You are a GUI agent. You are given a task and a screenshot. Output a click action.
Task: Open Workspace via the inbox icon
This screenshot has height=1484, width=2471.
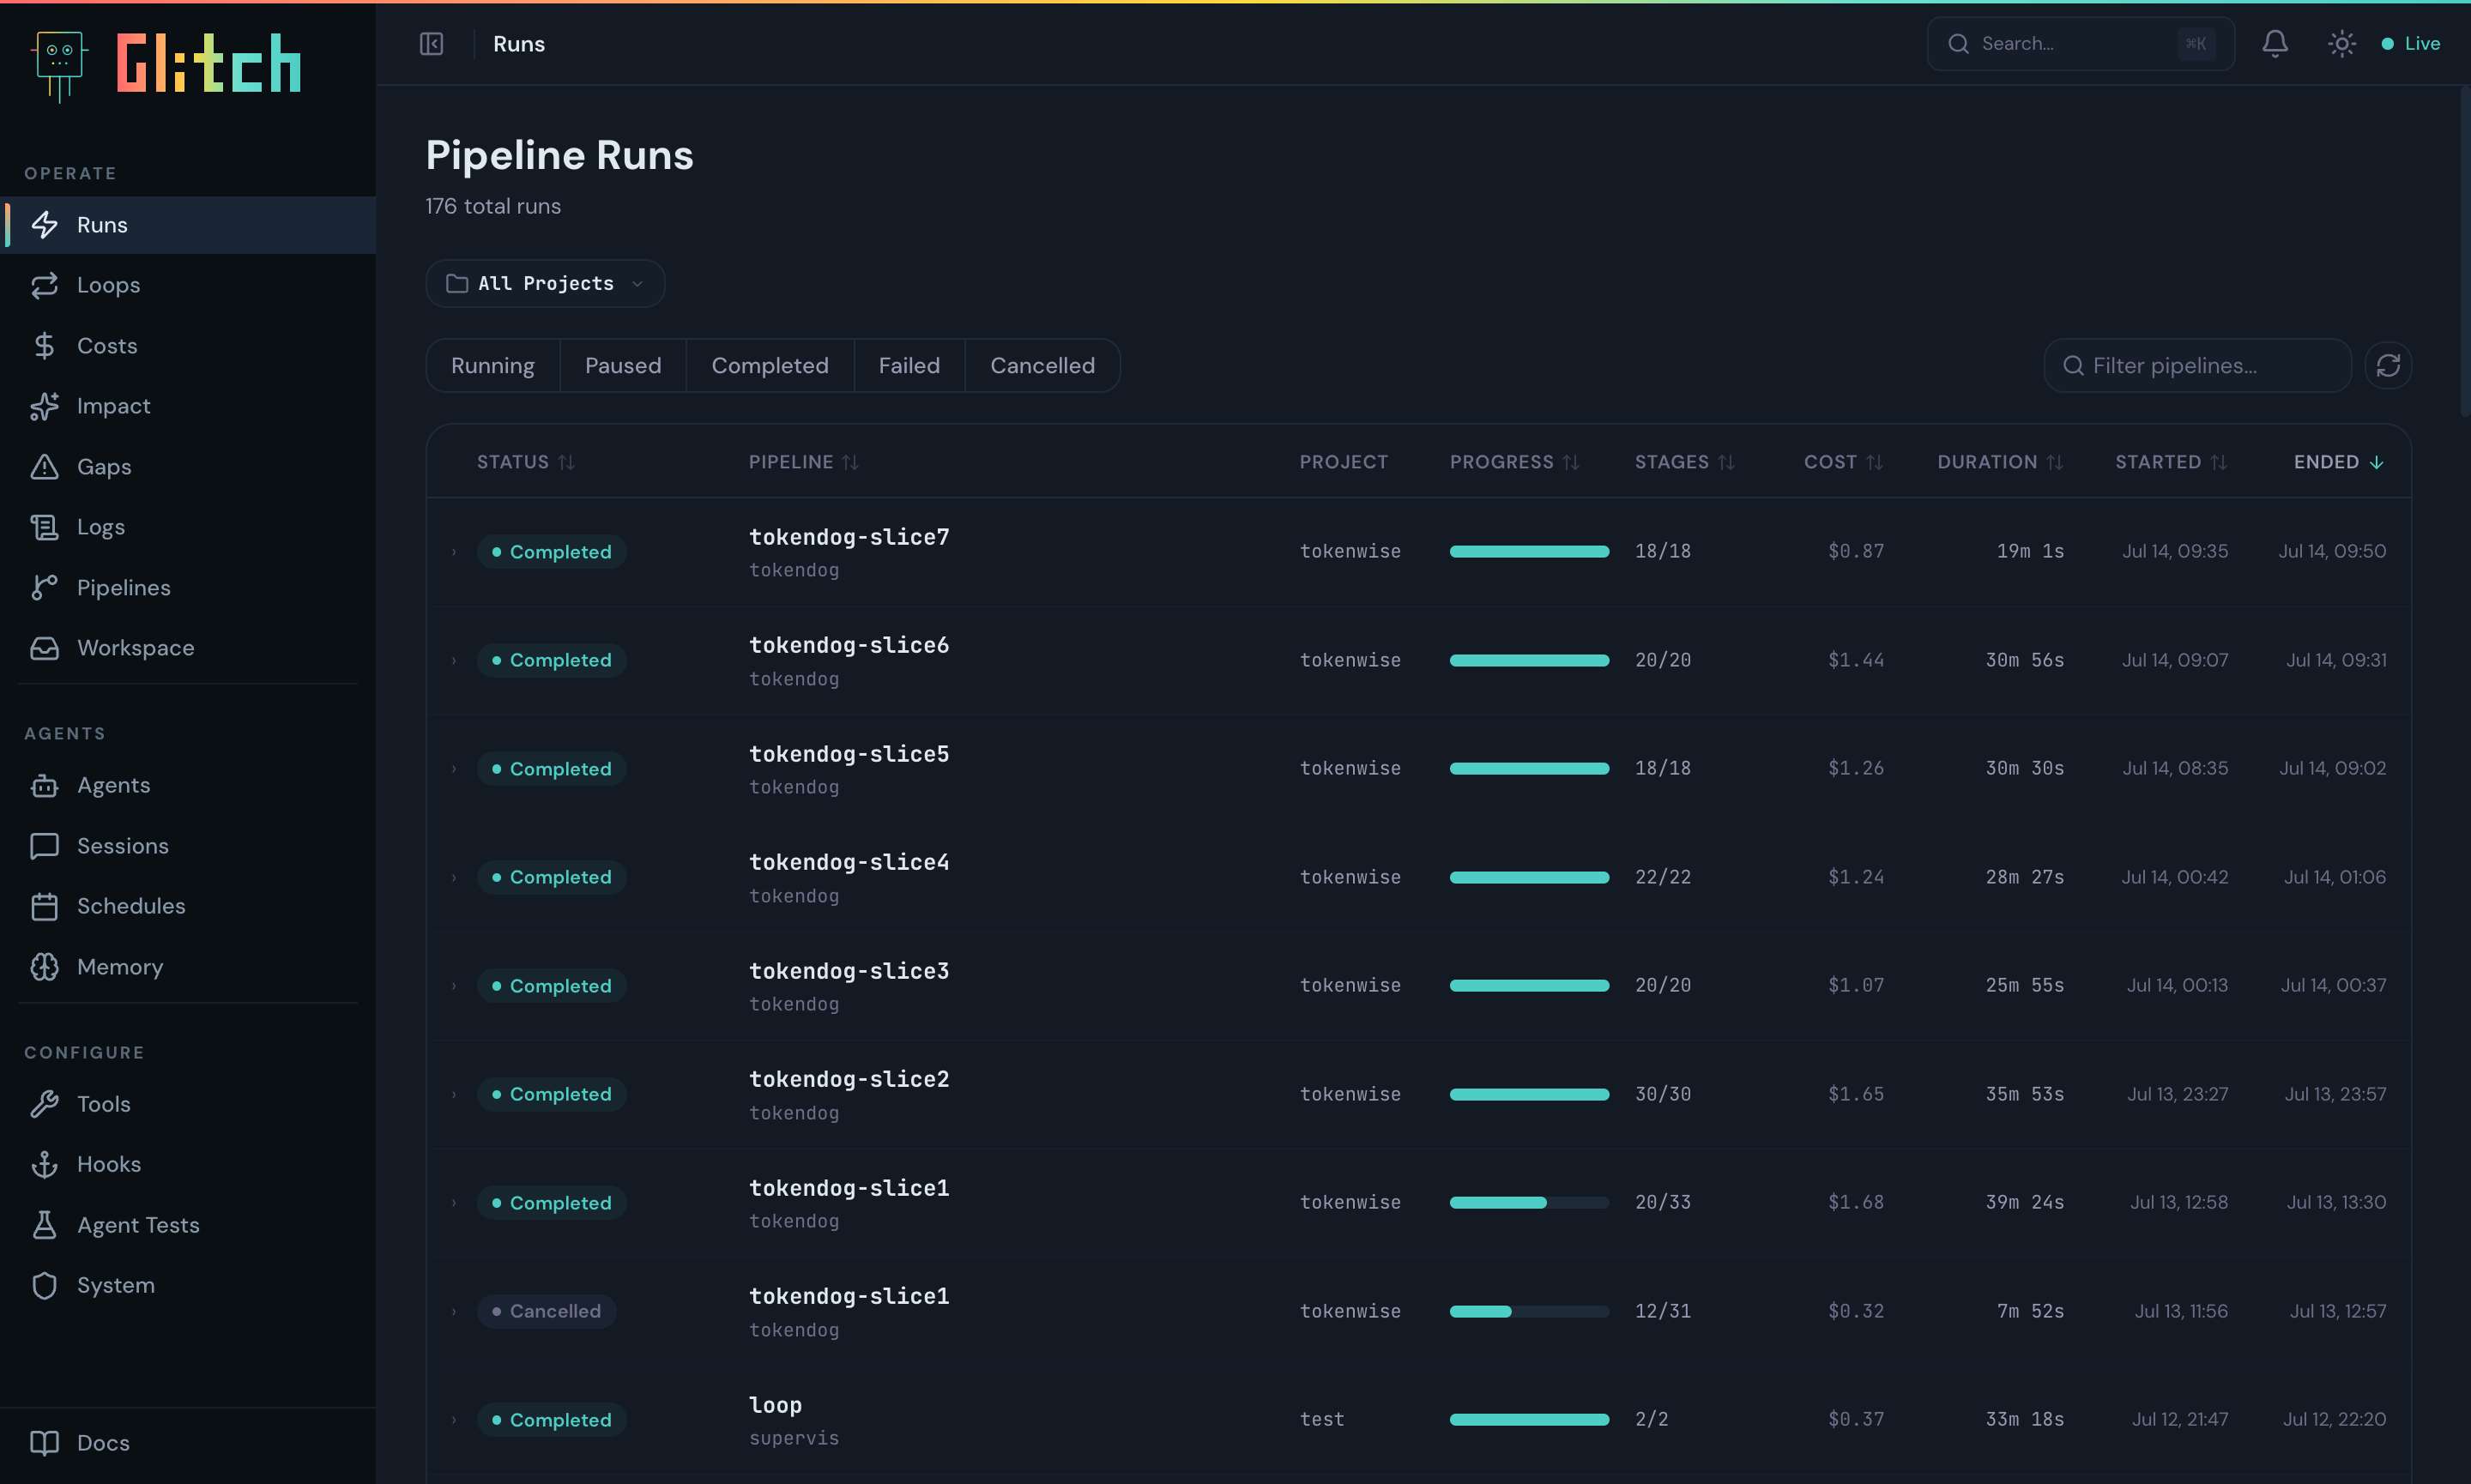(44, 648)
